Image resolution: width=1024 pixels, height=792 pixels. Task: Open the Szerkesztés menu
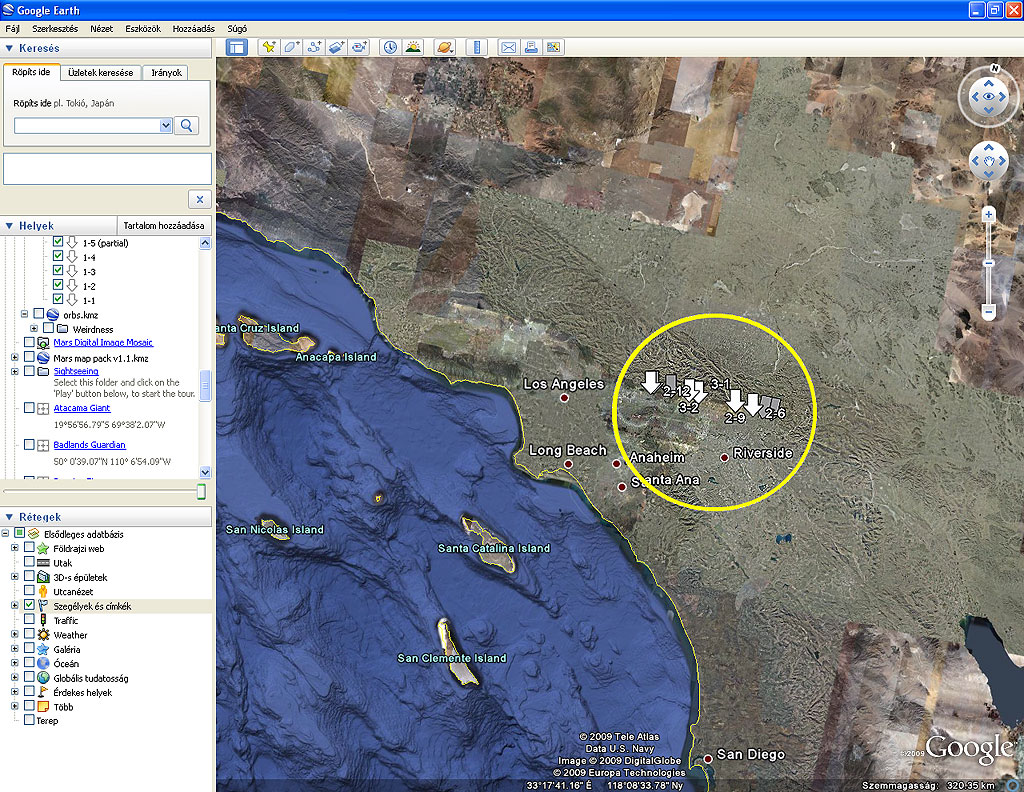point(55,29)
